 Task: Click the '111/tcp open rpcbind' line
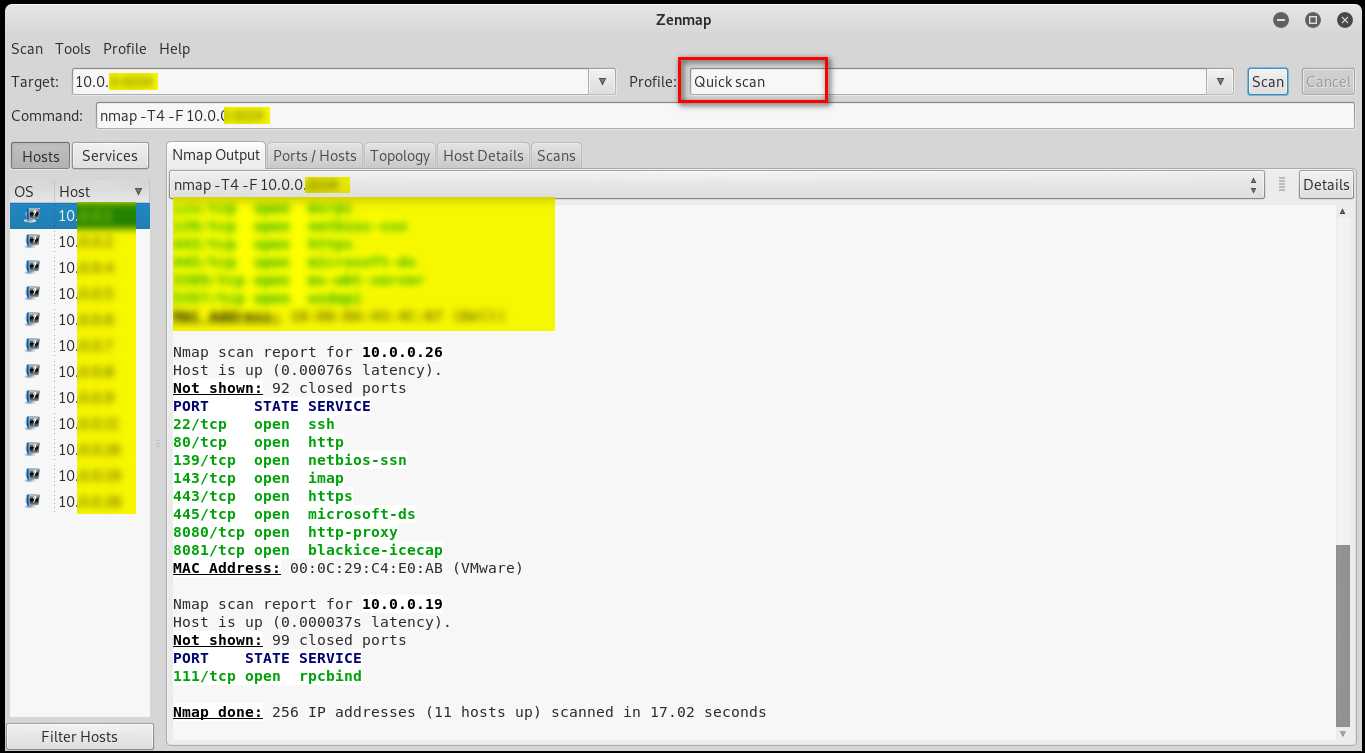[x=267, y=676]
